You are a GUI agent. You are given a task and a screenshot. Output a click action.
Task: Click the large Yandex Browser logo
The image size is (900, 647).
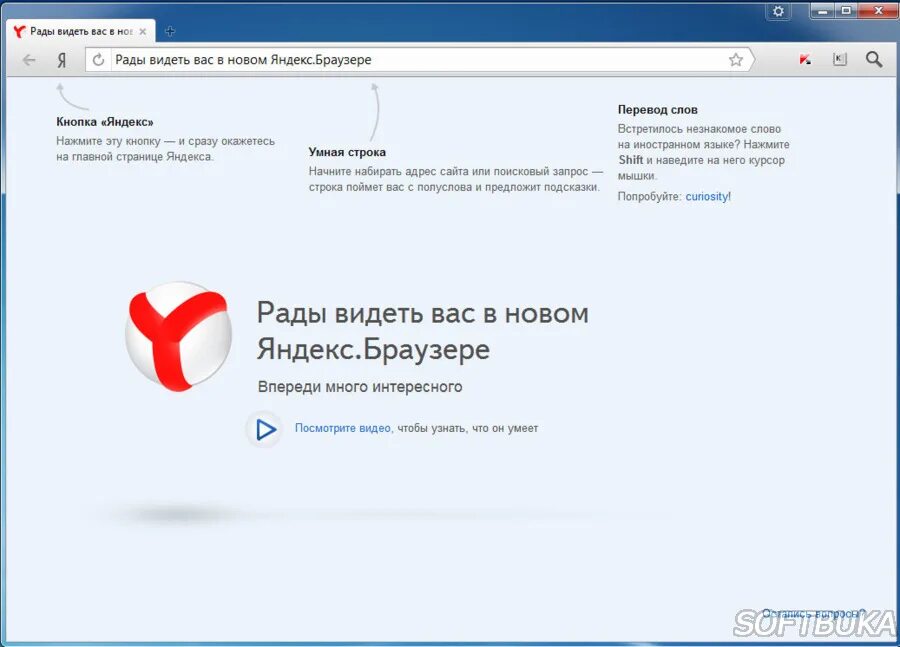pyautogui.click(x=179, y=336)
